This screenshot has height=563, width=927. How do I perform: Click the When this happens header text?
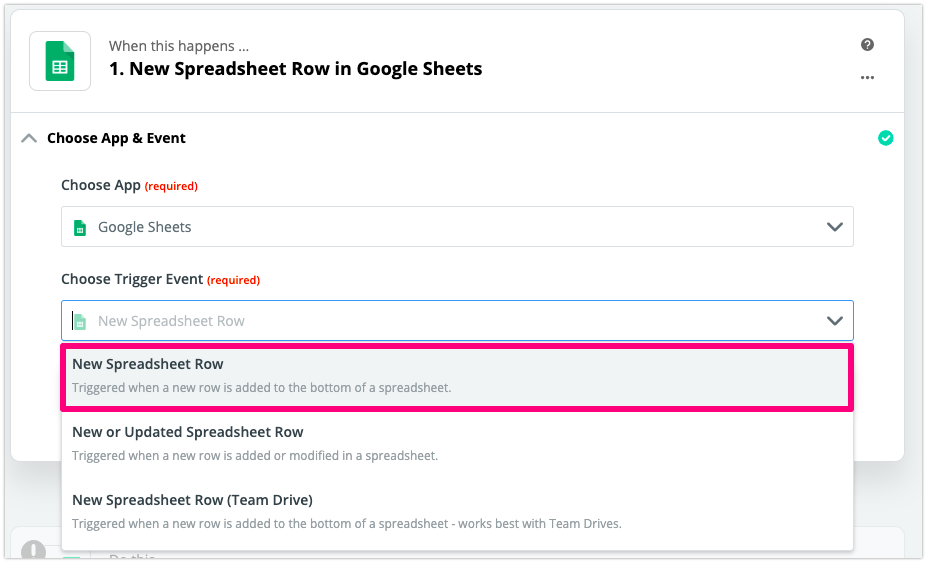(x=179, y=46)
